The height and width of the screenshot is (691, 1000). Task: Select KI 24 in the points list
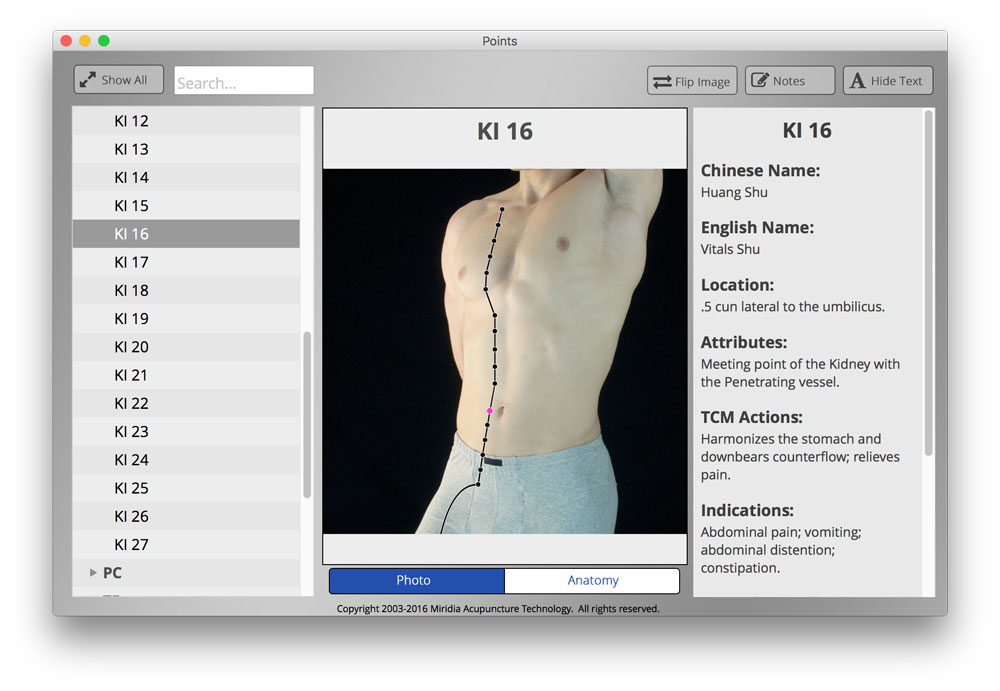coord(186,460)
